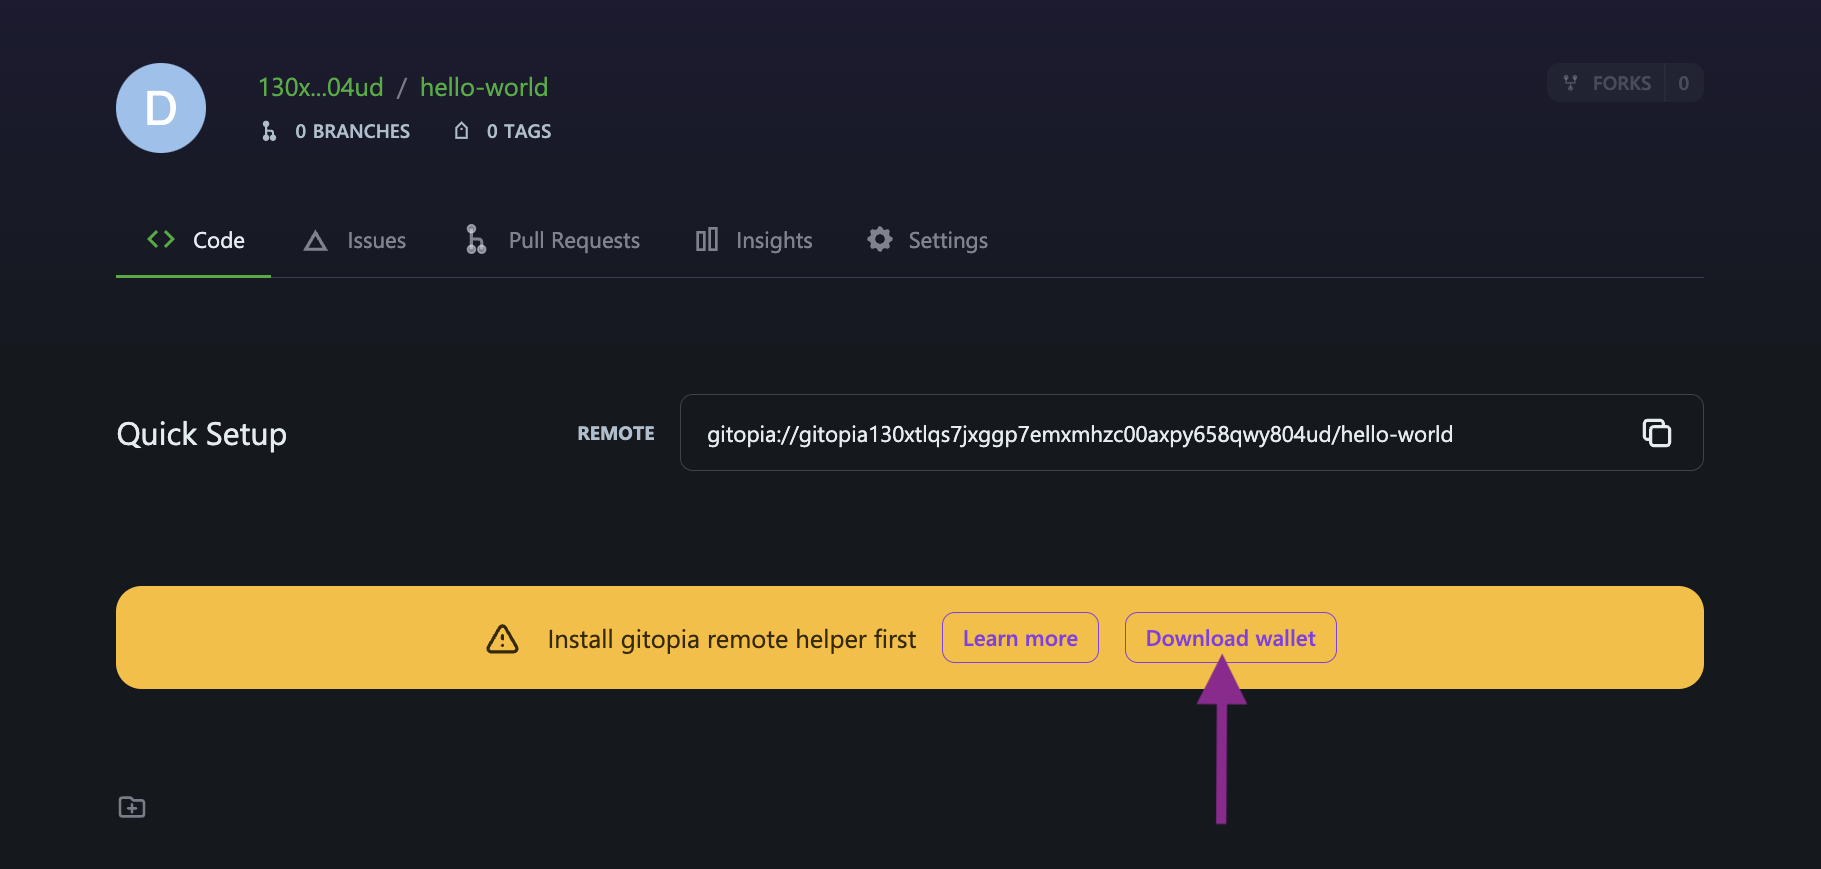Screen dimensions: 1821x869
Task: Click the FORKS button
Action: [x=1606, y=83]
